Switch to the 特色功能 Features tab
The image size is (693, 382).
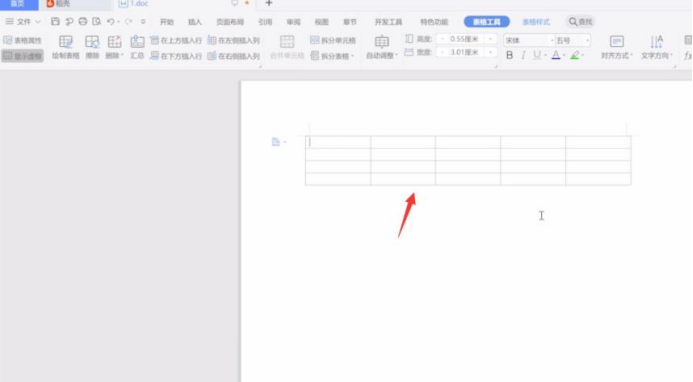[434, 22]
